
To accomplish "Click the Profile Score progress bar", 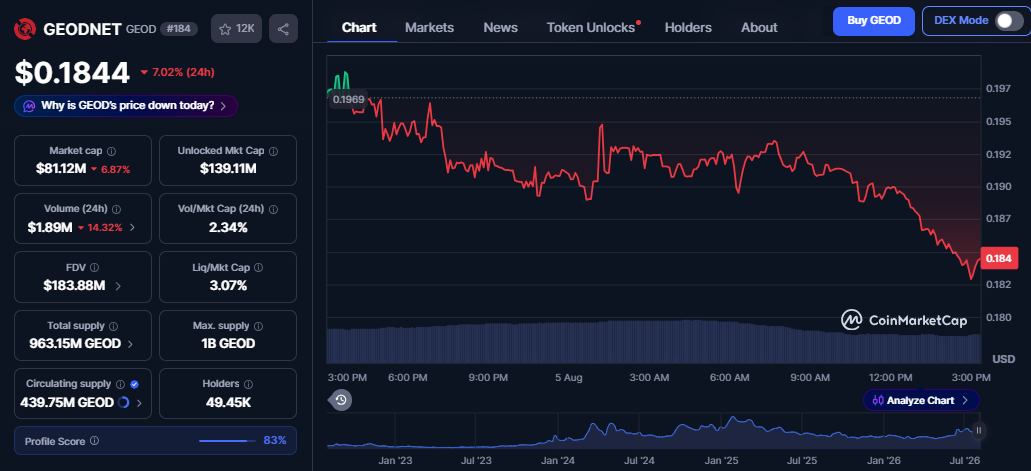I will tap(228, 441).
